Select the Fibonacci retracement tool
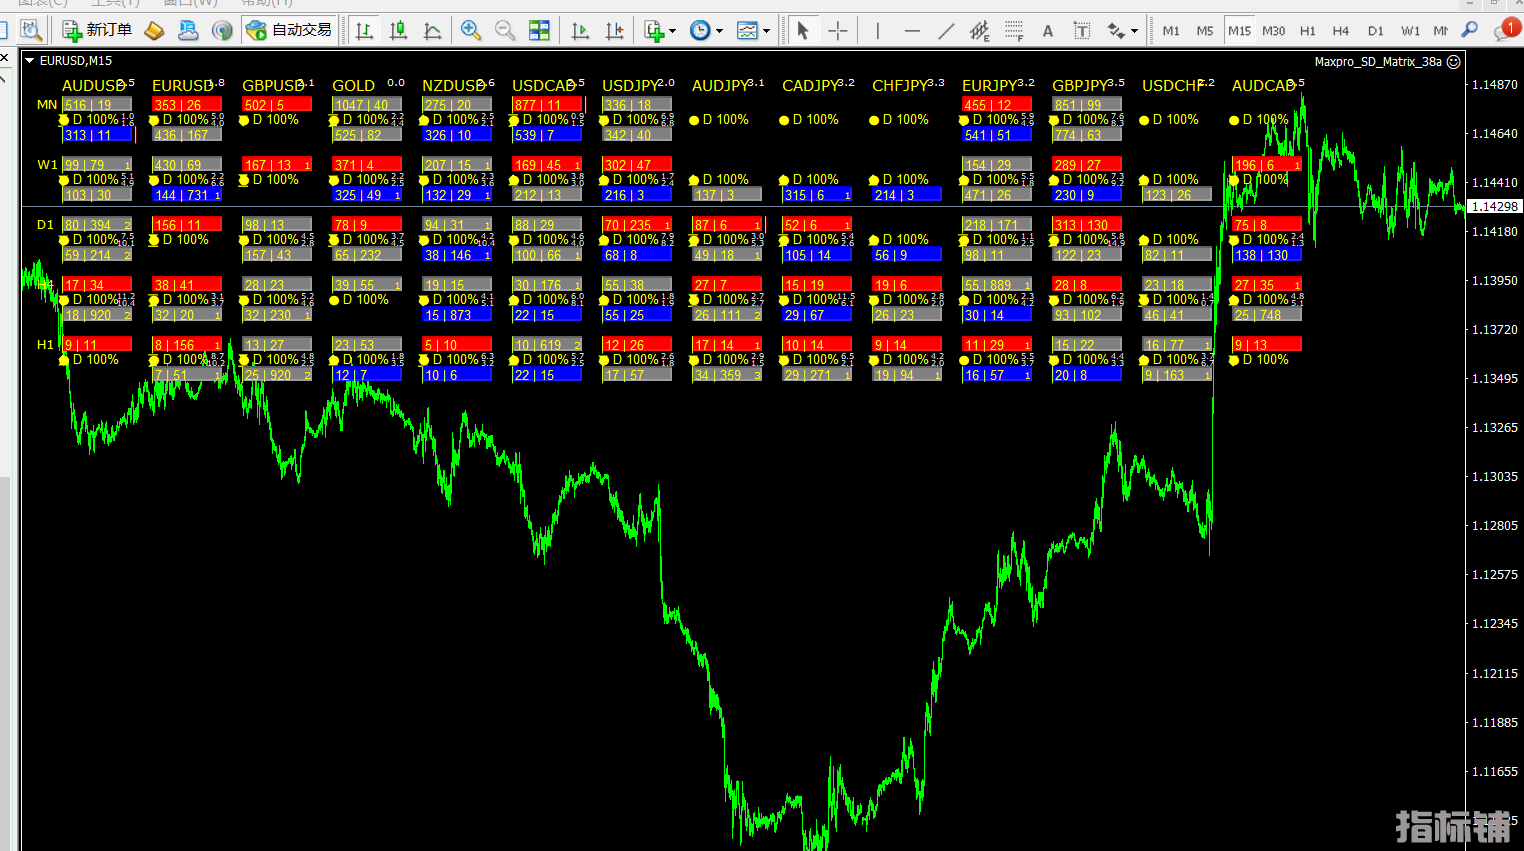The image size is (1524, 851). click(1013, 31)
